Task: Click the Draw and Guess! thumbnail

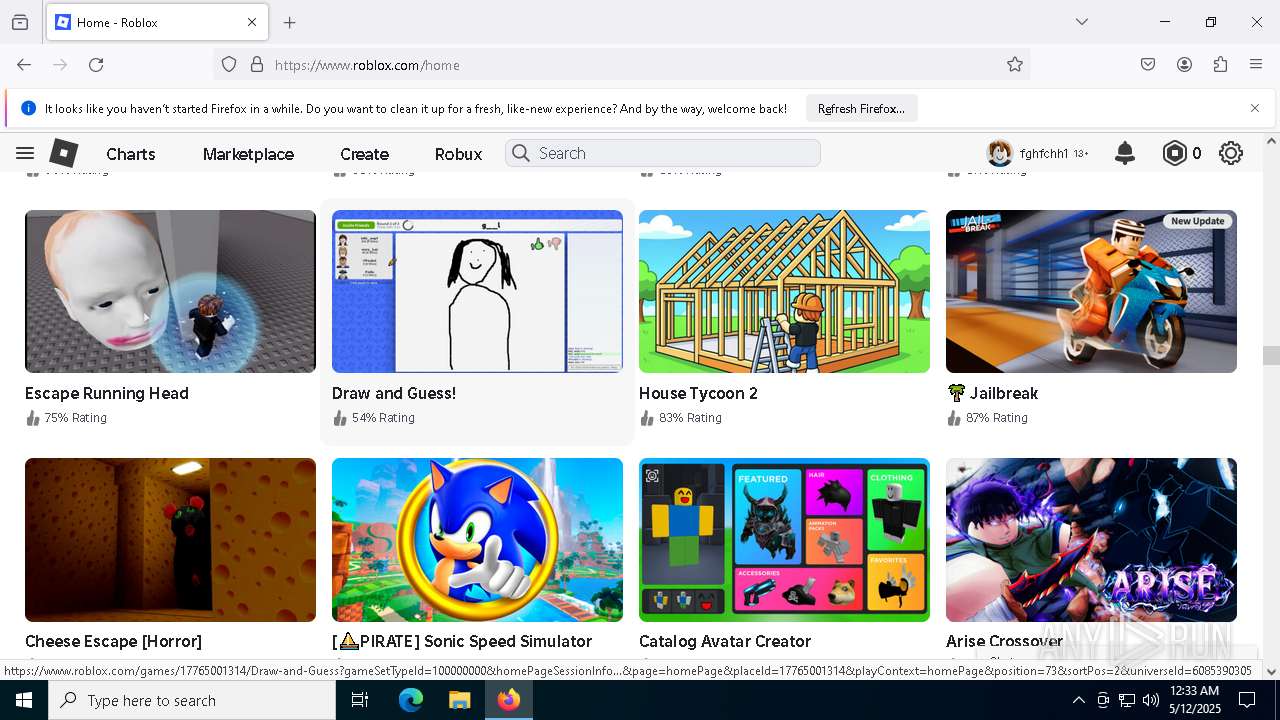Action: point(477,291)
